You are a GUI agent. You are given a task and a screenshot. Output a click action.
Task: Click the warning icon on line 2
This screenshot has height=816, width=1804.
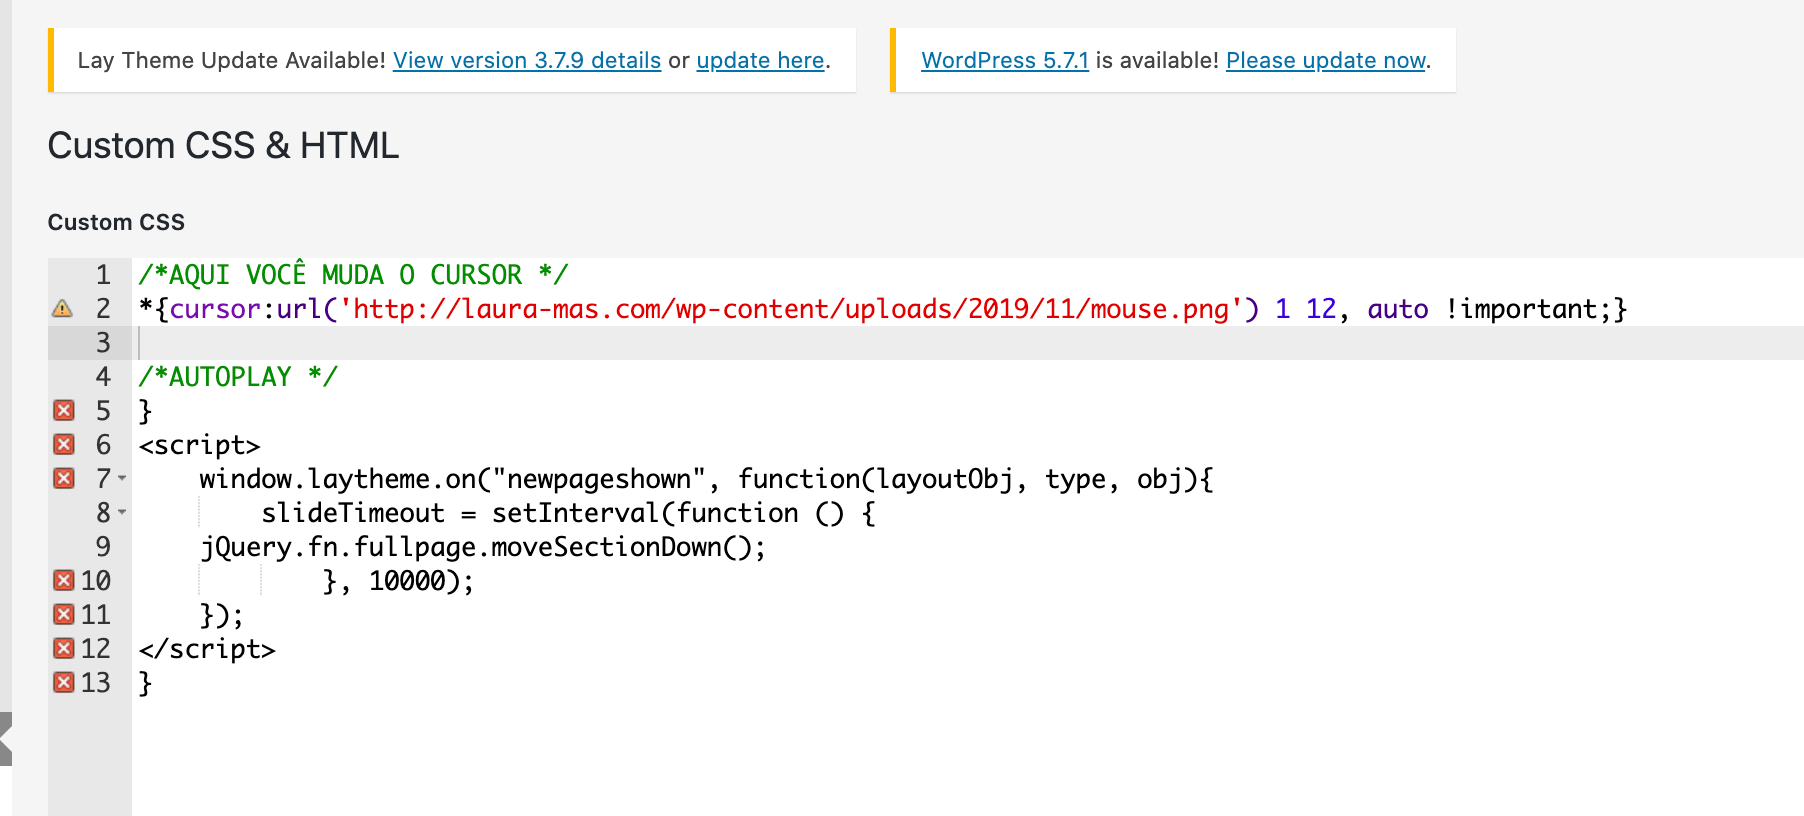coord(64,309)
